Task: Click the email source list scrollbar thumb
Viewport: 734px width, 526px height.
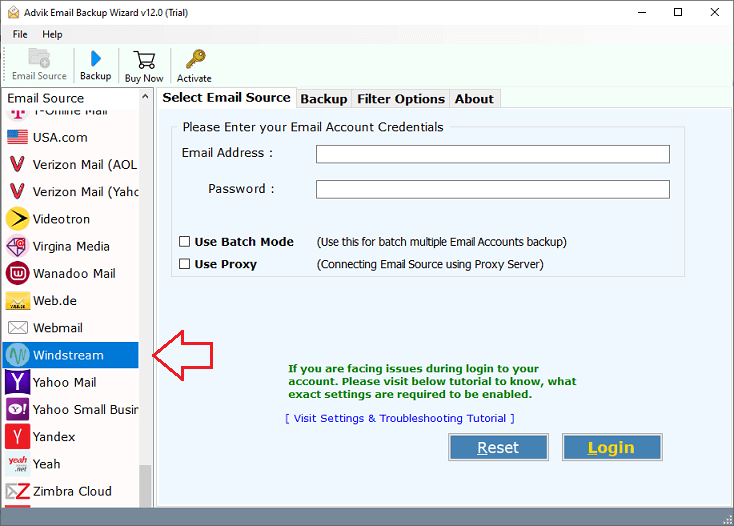Action: [146, 485]
